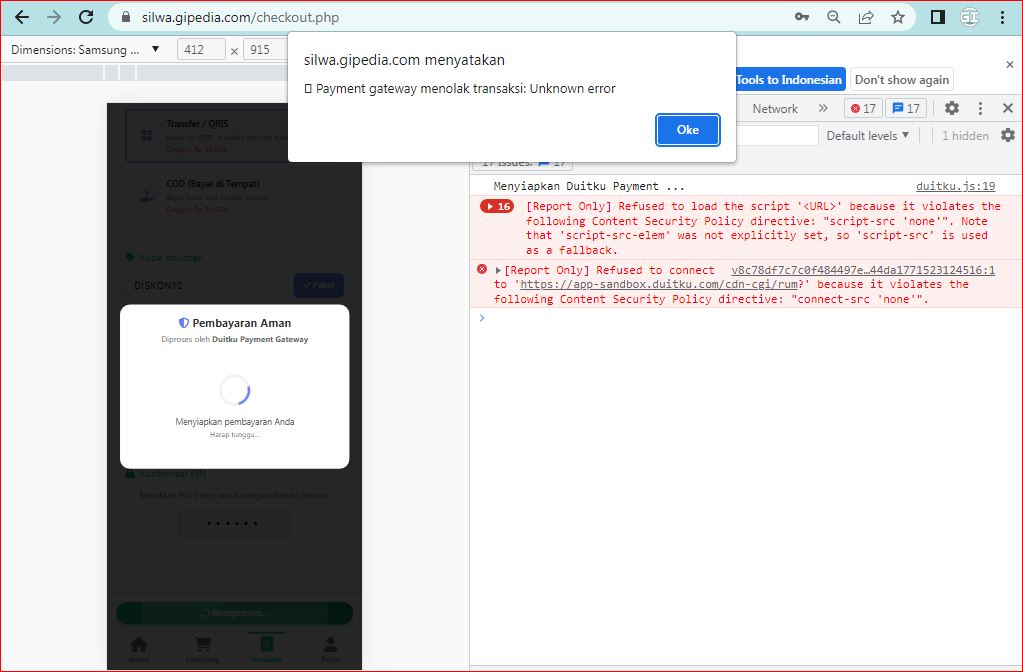Click the address bar URL
Viewport: 1023px width, 672px height.
(x=240, y=18)
